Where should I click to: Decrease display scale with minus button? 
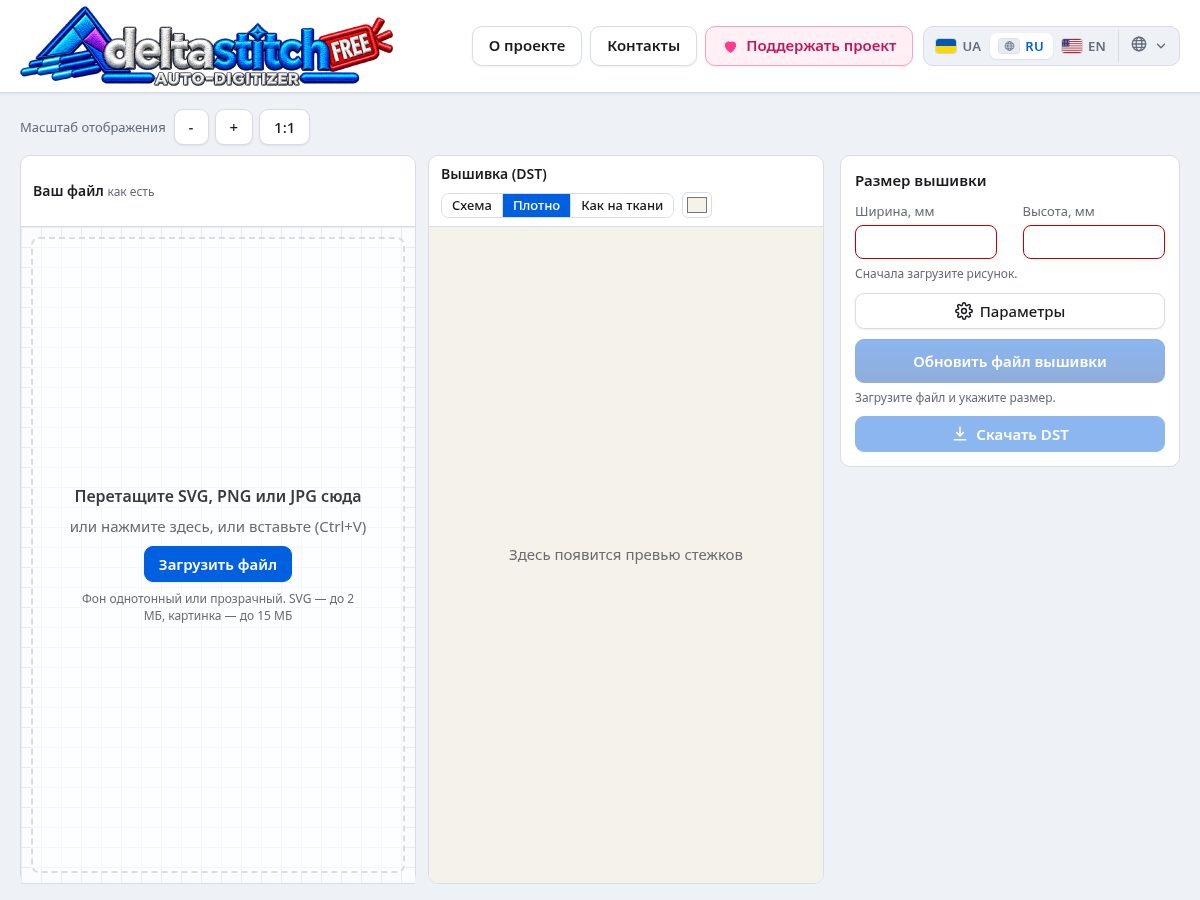191,128
